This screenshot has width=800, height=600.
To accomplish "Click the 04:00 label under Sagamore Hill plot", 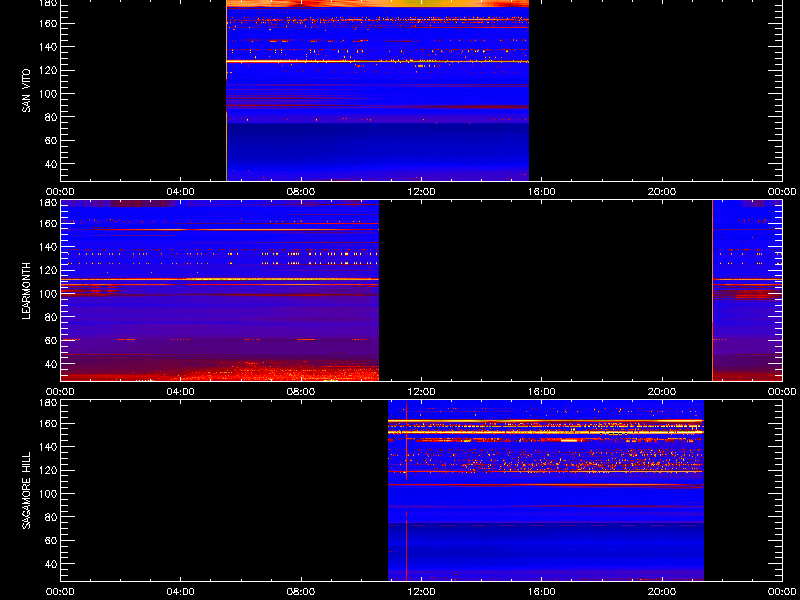I will (x=181, y=592).
